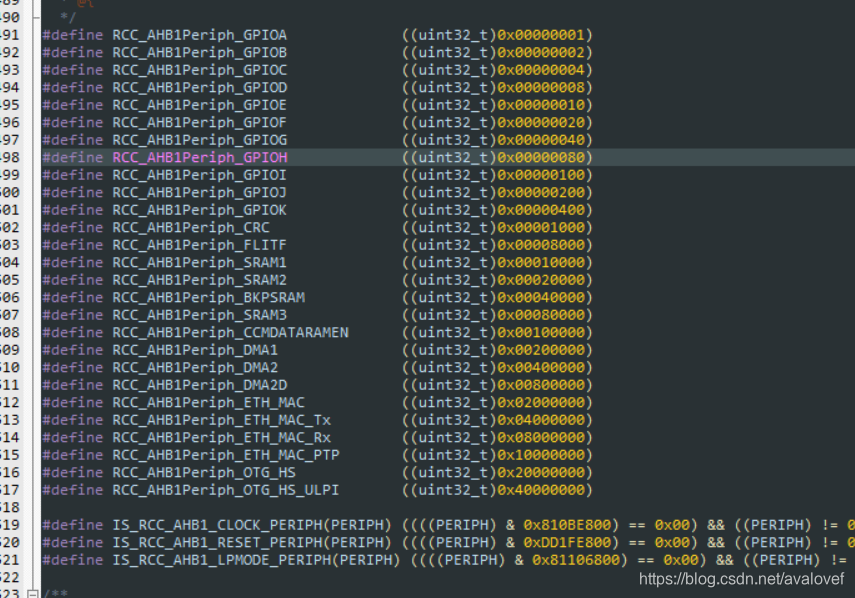Place cursor on RCC_AHB1Periph_GPIOC
855x598 pixels.
[200, 70]
